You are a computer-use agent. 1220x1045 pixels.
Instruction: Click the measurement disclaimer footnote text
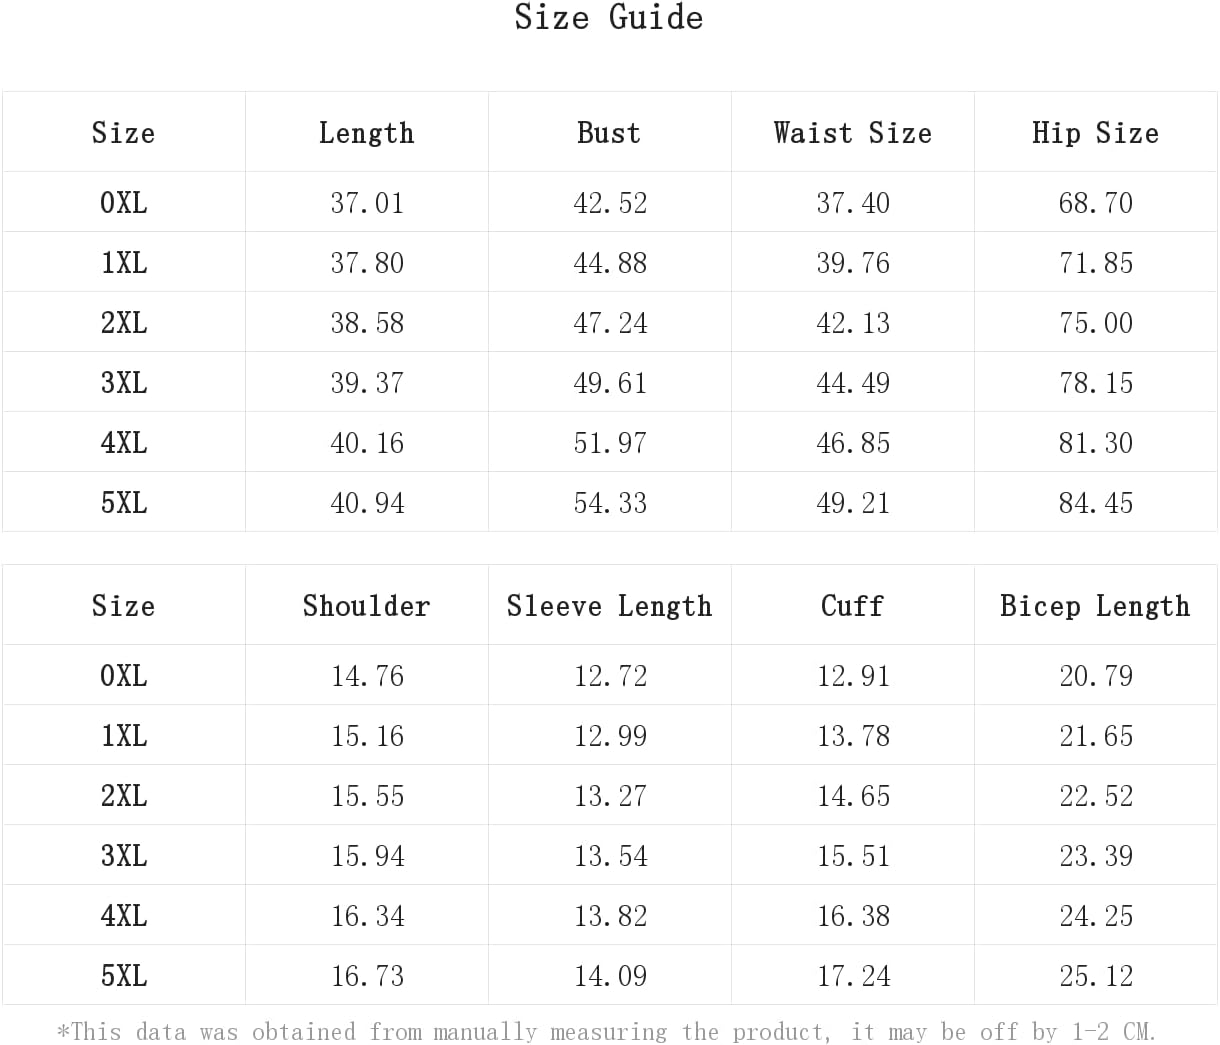(607, 1031)
